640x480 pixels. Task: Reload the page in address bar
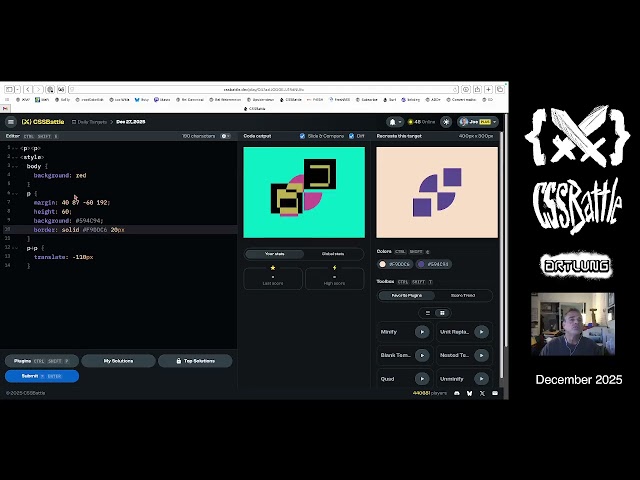click(455, 89)
